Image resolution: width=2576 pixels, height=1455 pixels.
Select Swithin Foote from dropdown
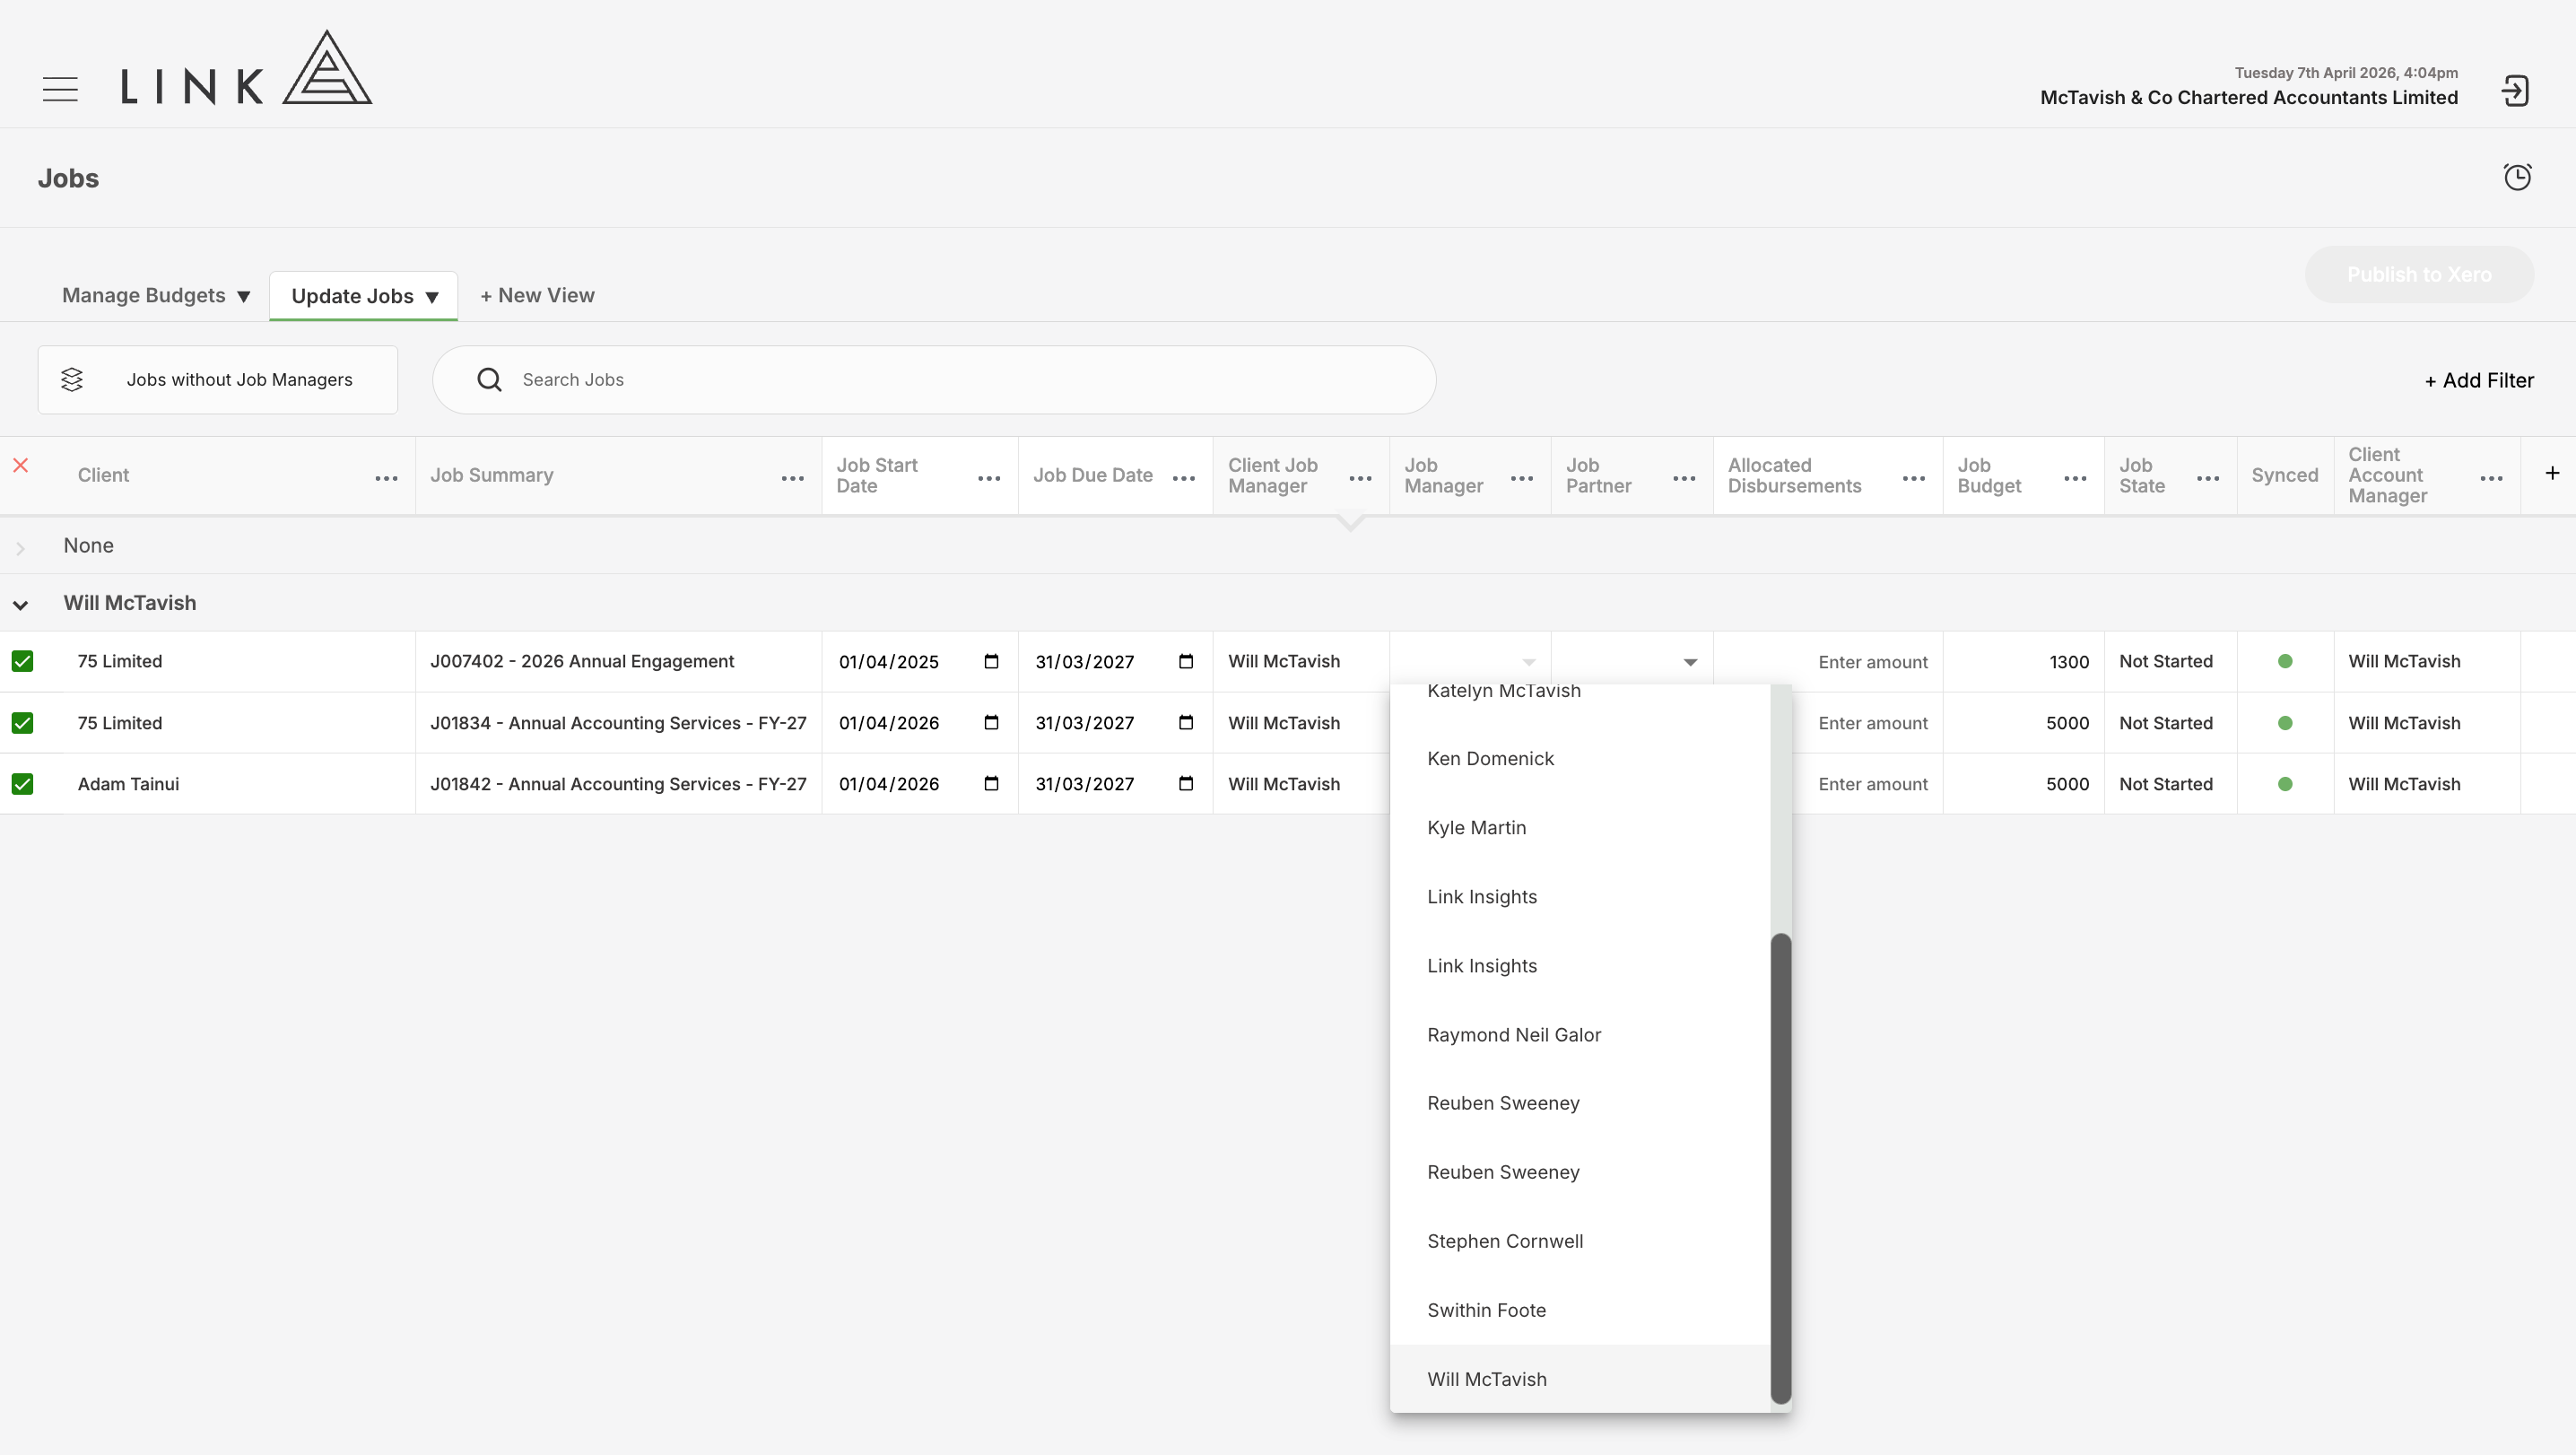point(1580,1310)
